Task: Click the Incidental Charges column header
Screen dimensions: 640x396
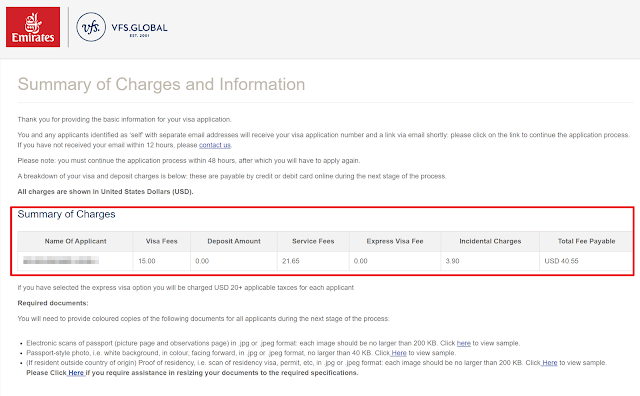Action: 490,241
